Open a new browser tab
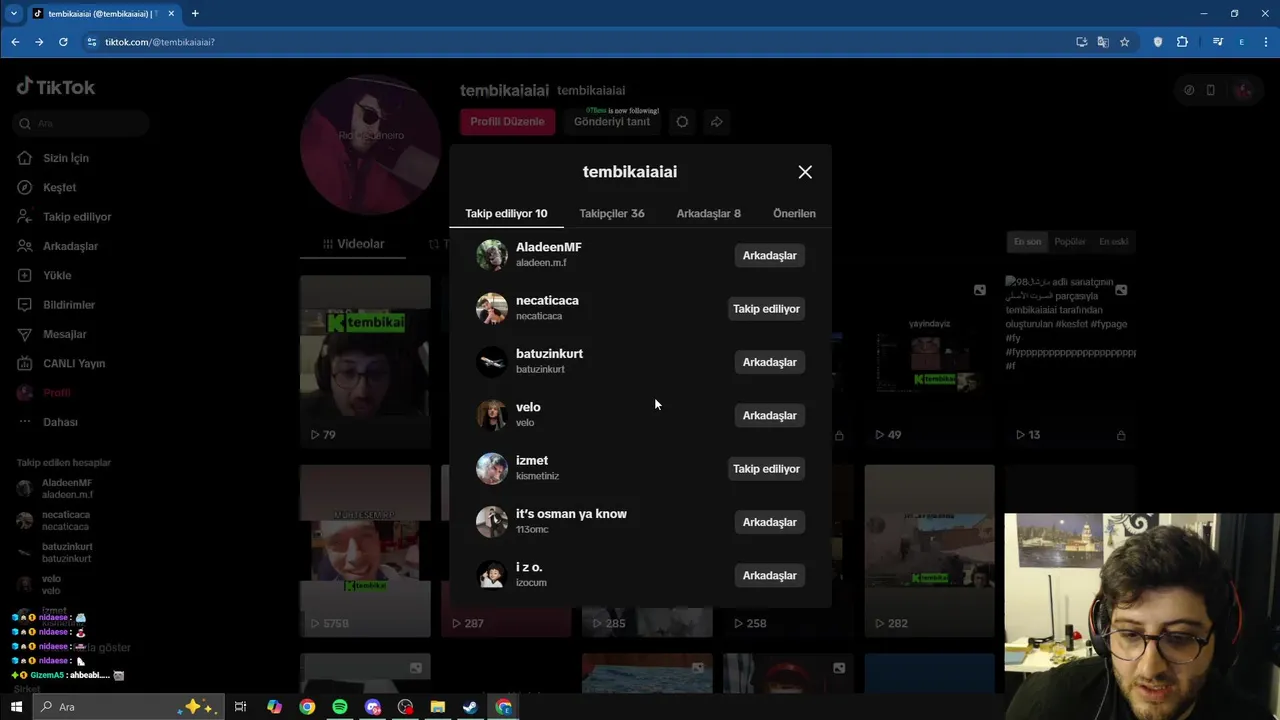 195,13
